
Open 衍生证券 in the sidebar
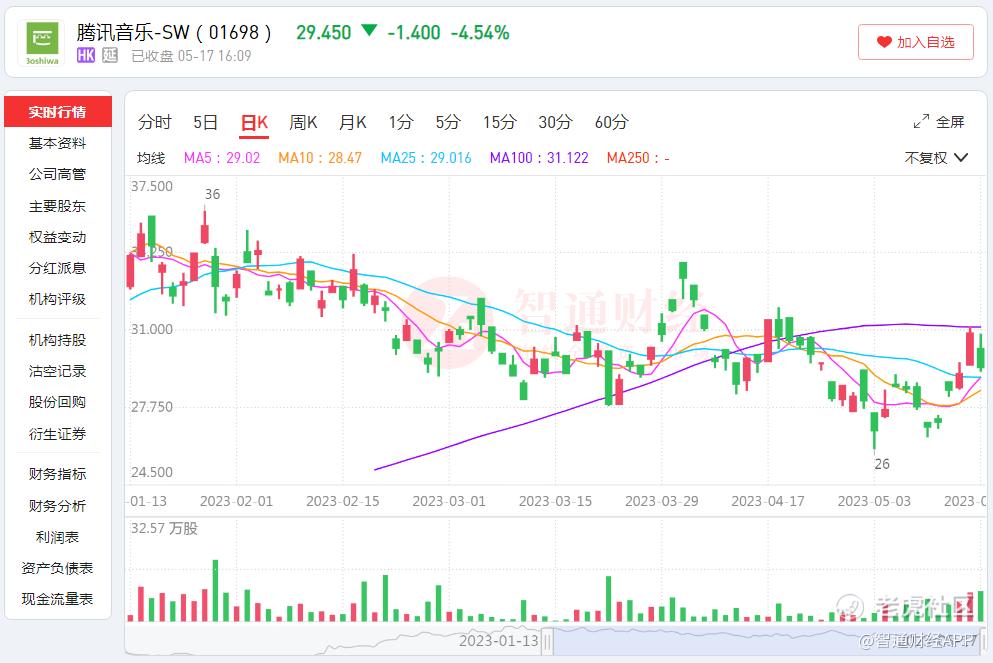pos(58,434)
